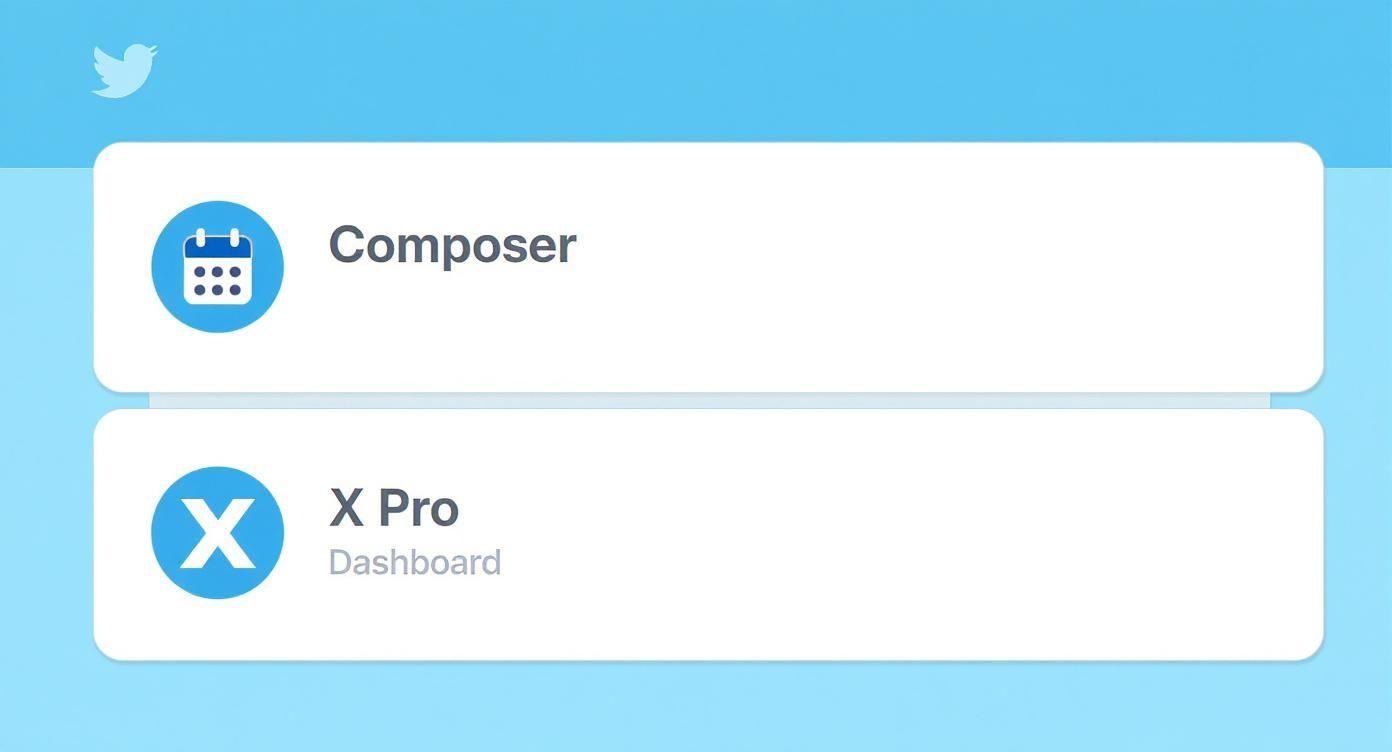Open the Composer title text
Viewport: 1392px width, 752px height.
point(452,245)
